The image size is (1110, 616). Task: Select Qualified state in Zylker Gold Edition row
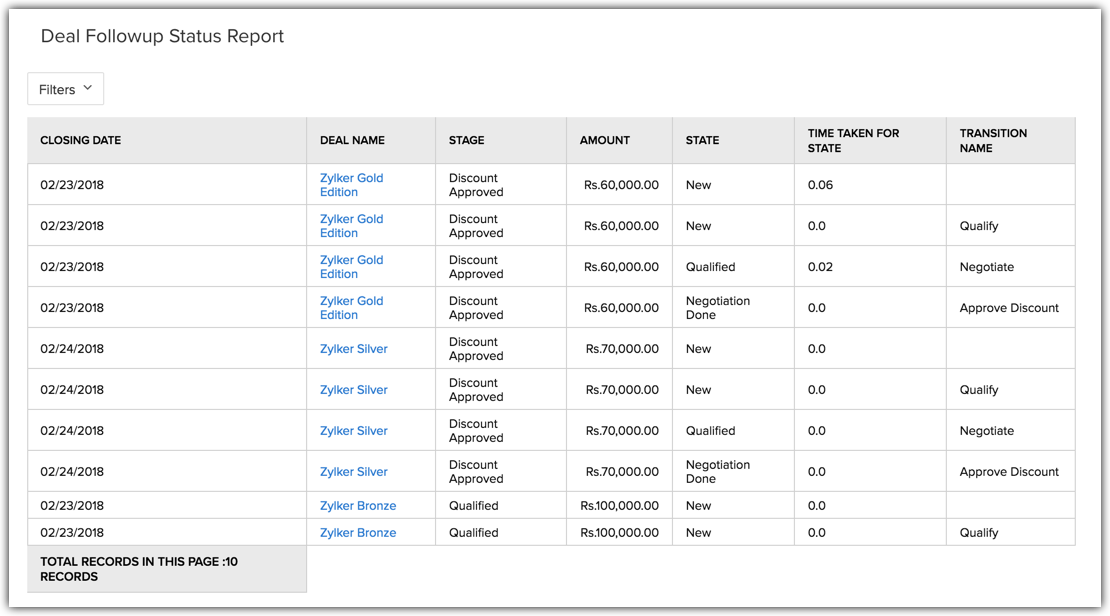[710, 267]
